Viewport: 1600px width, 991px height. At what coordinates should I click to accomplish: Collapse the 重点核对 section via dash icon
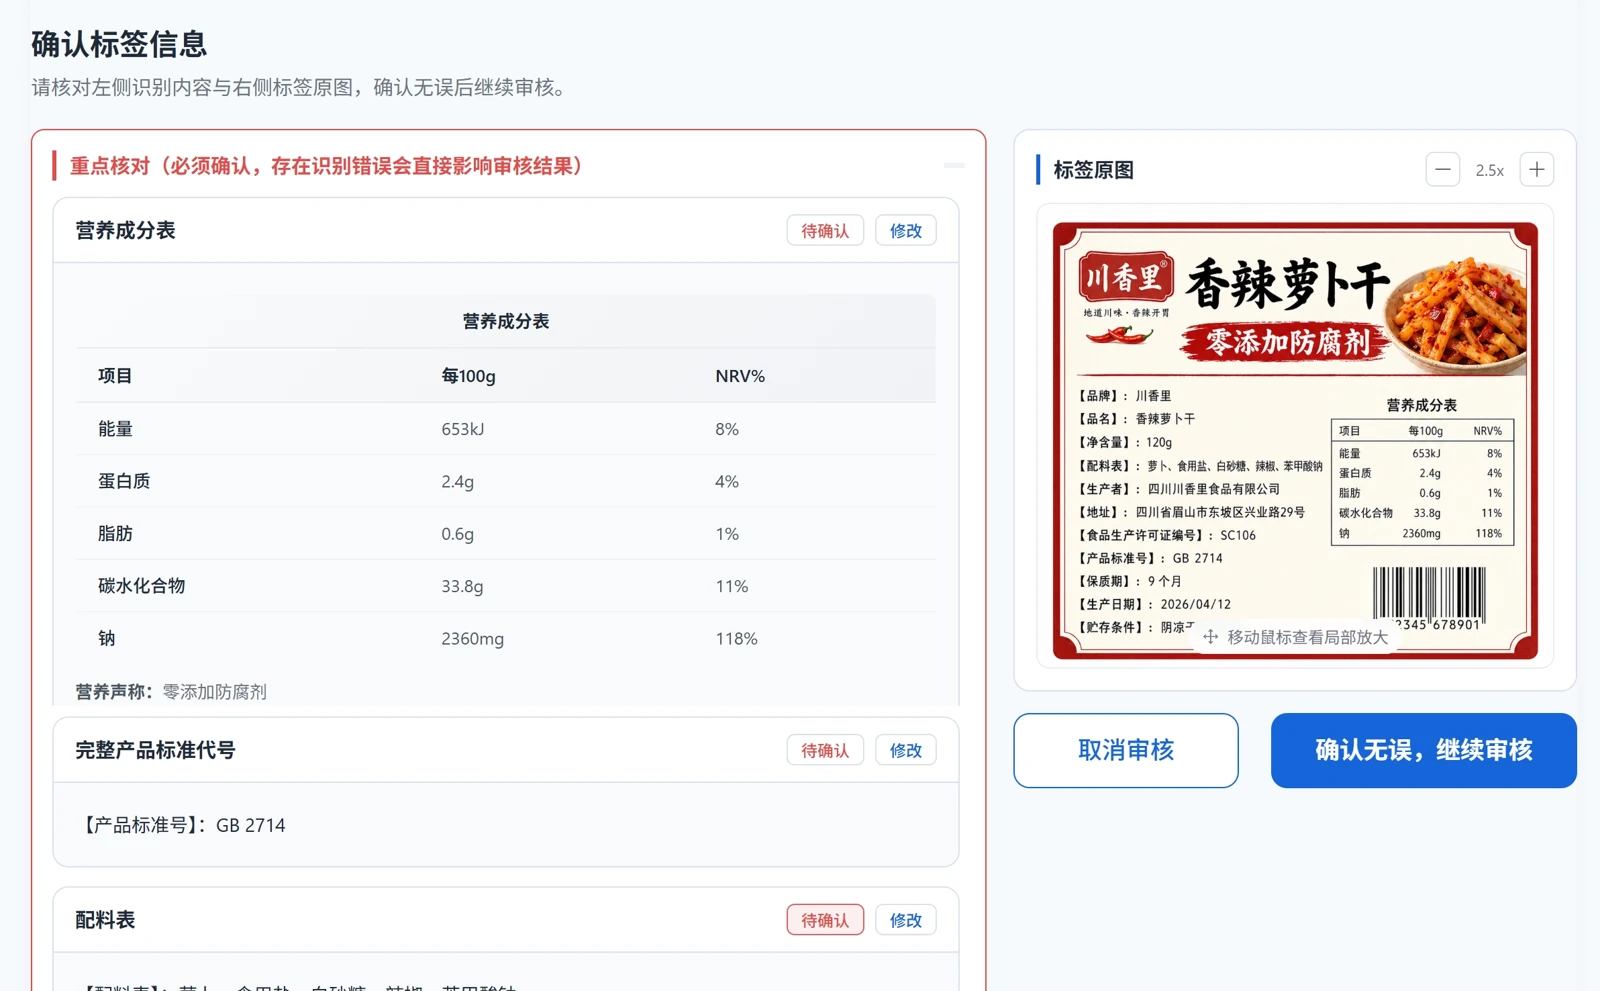click(954, 165)
